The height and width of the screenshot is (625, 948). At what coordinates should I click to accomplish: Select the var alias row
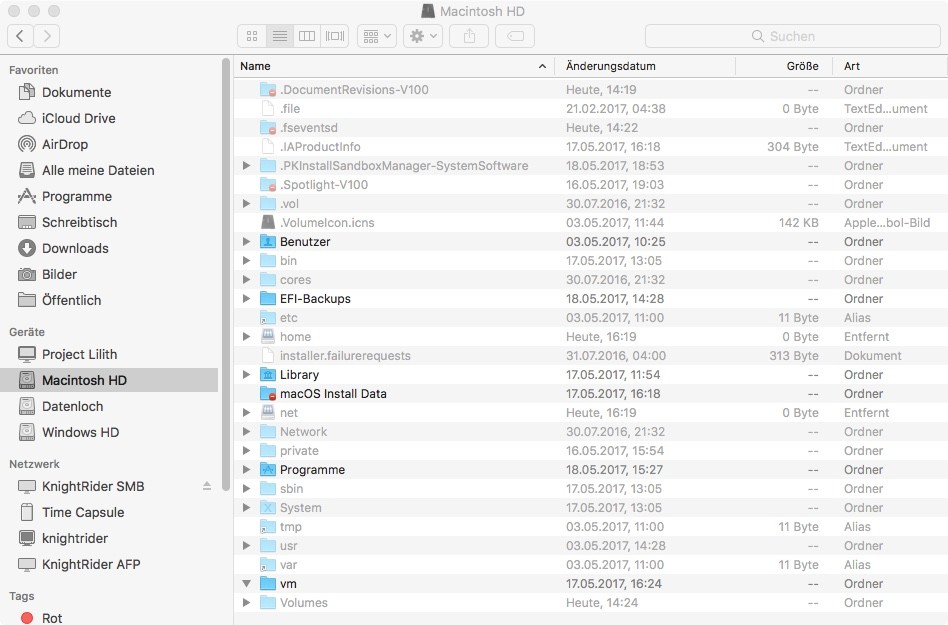pos(591,565)
